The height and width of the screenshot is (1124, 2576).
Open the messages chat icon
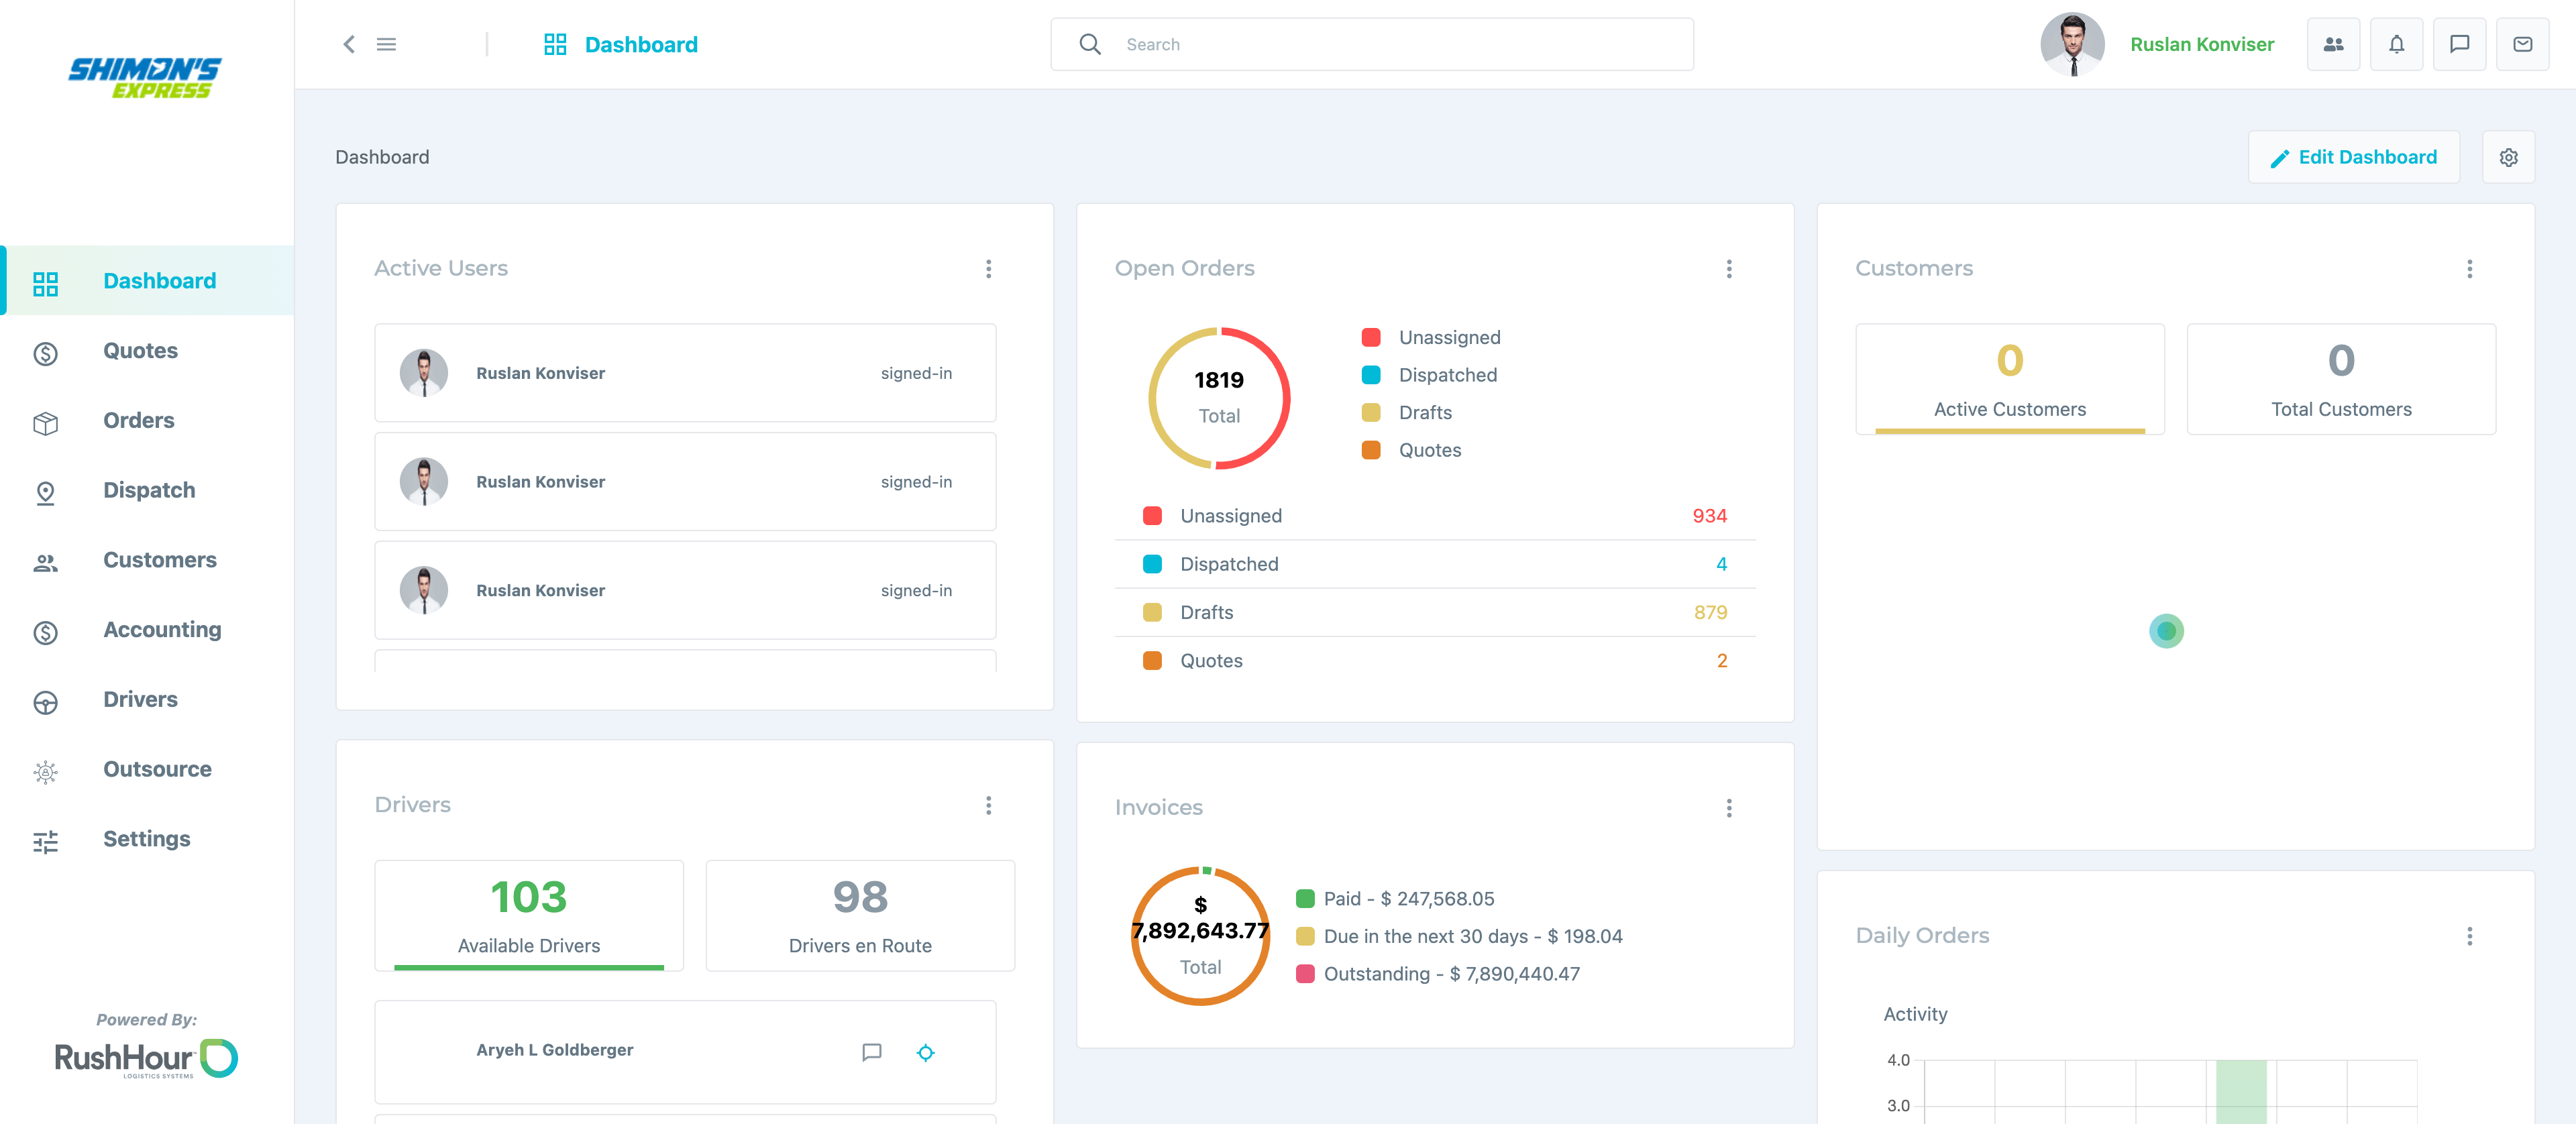coord(2460,44)
